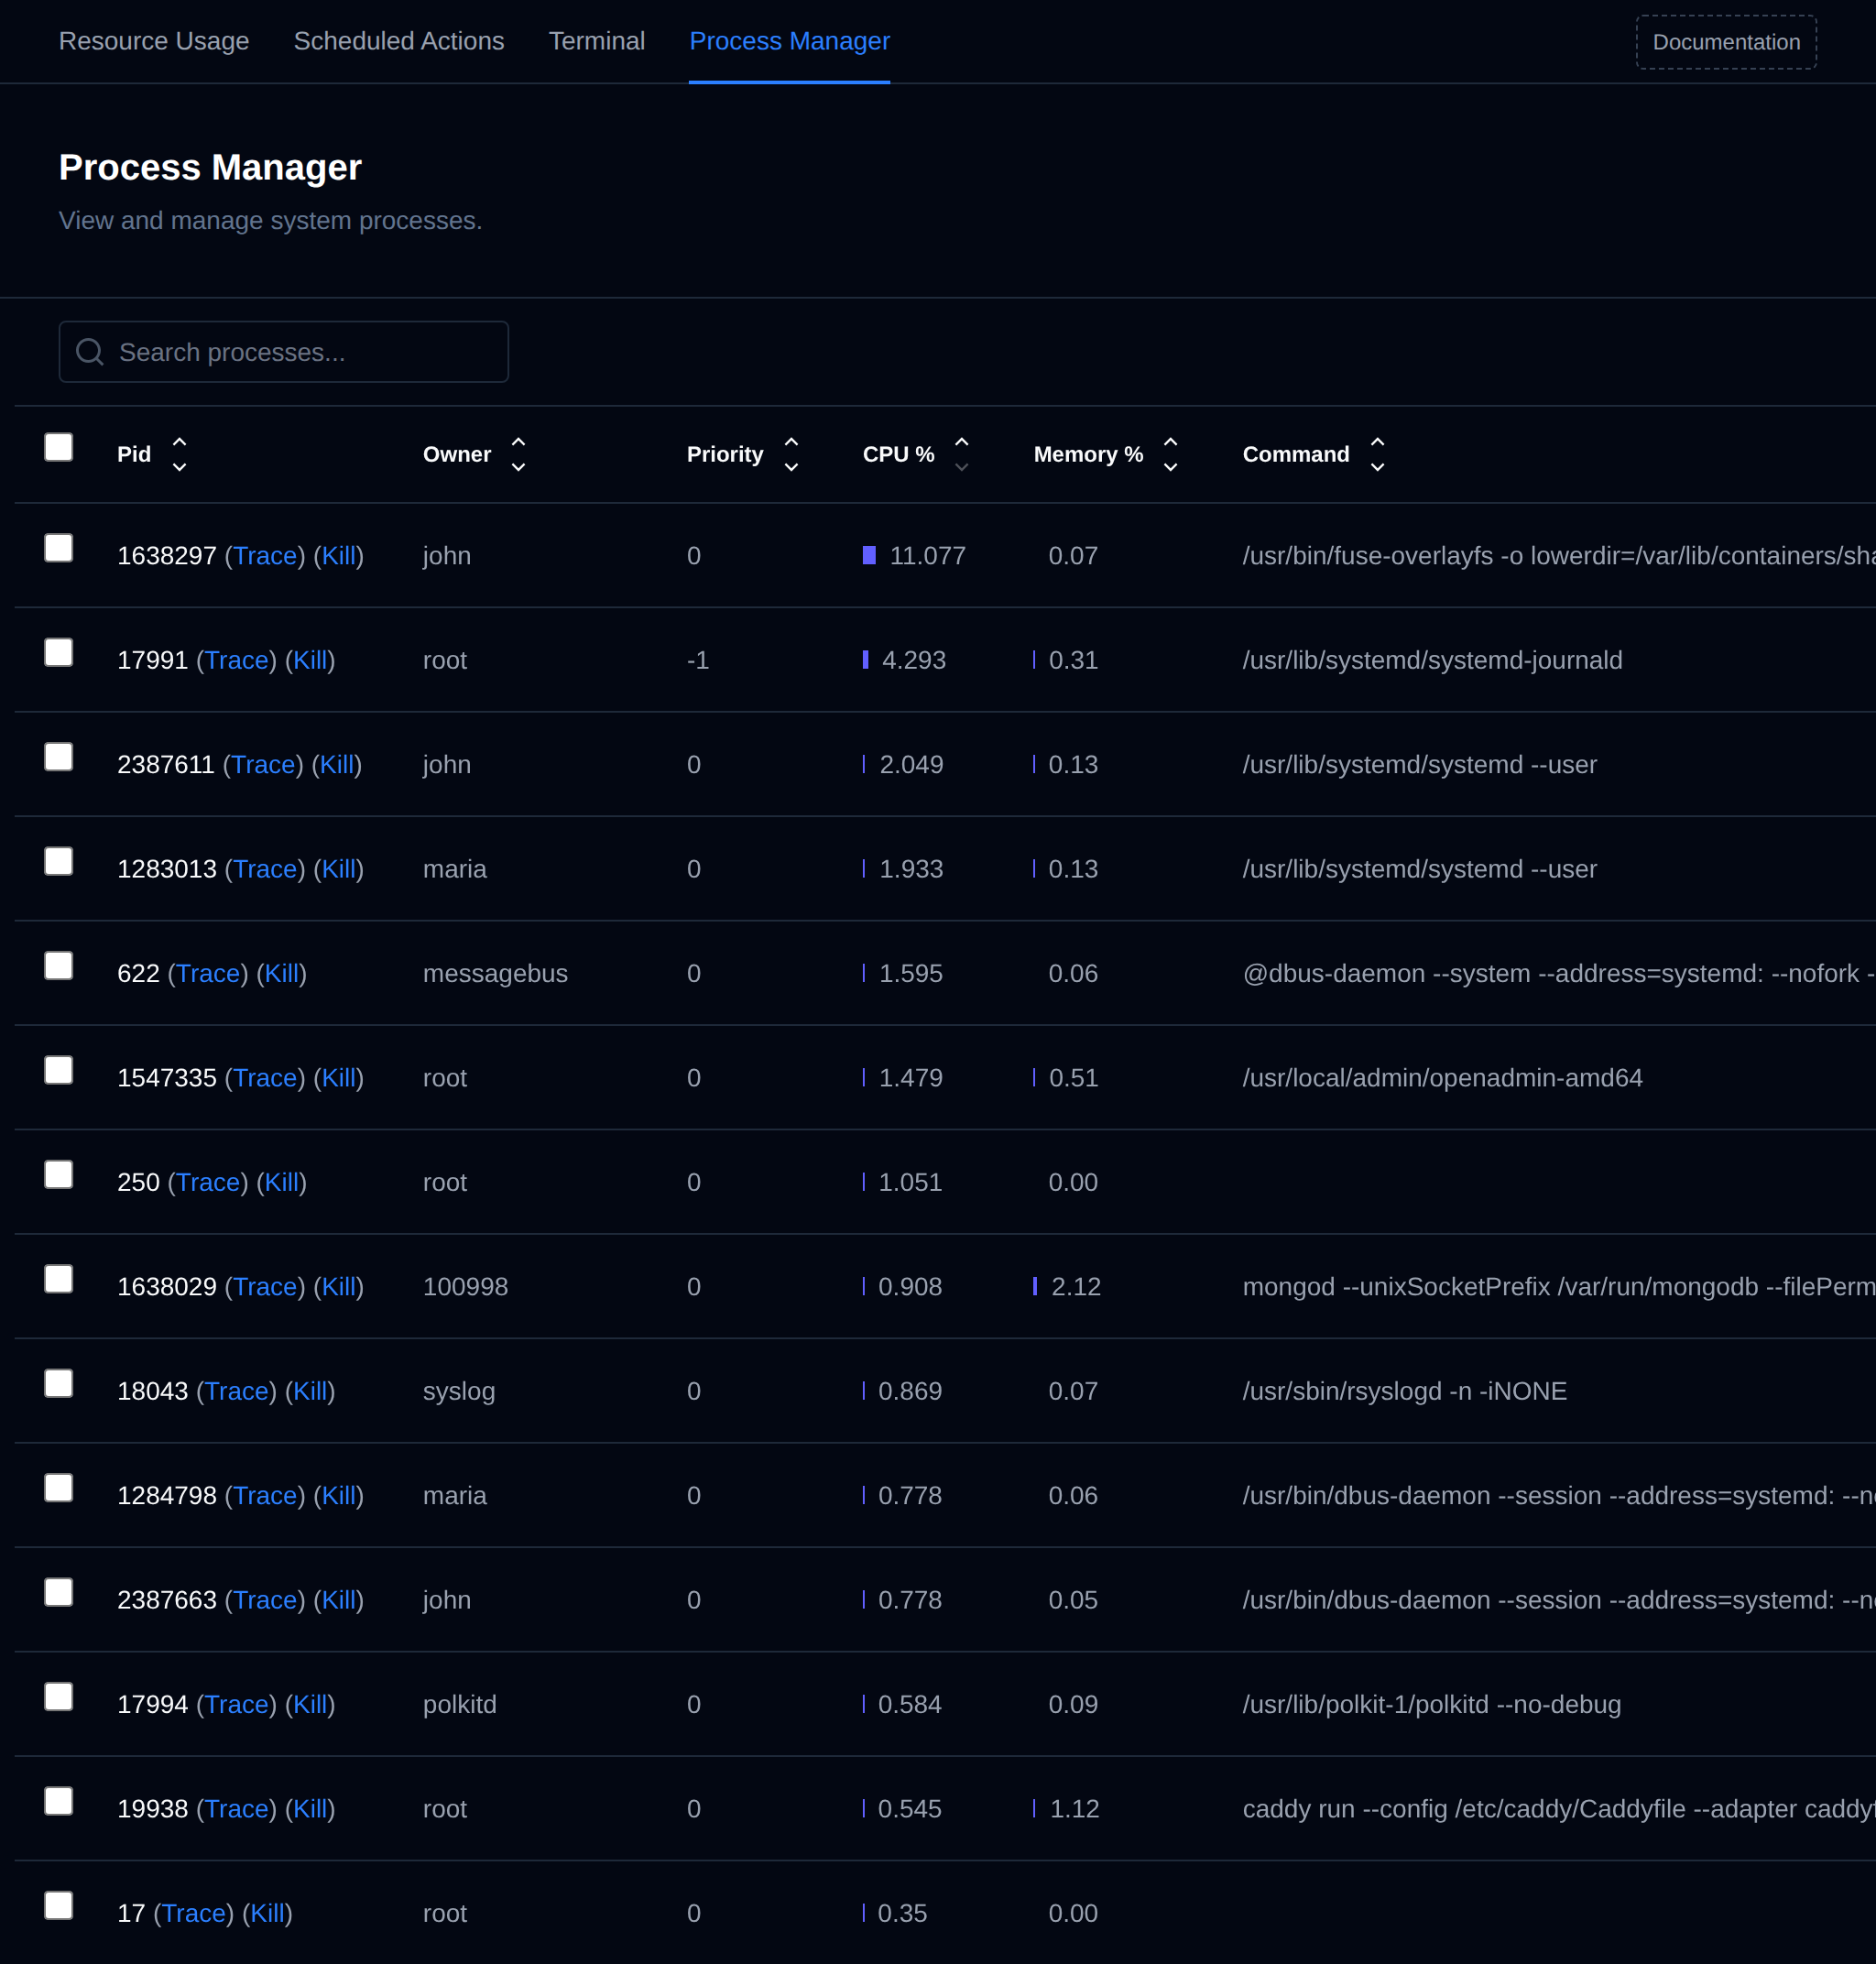Trace process 622 dbus-daemon
1876x1964 pixels.
pyautogui.click(x=208, y=974)
